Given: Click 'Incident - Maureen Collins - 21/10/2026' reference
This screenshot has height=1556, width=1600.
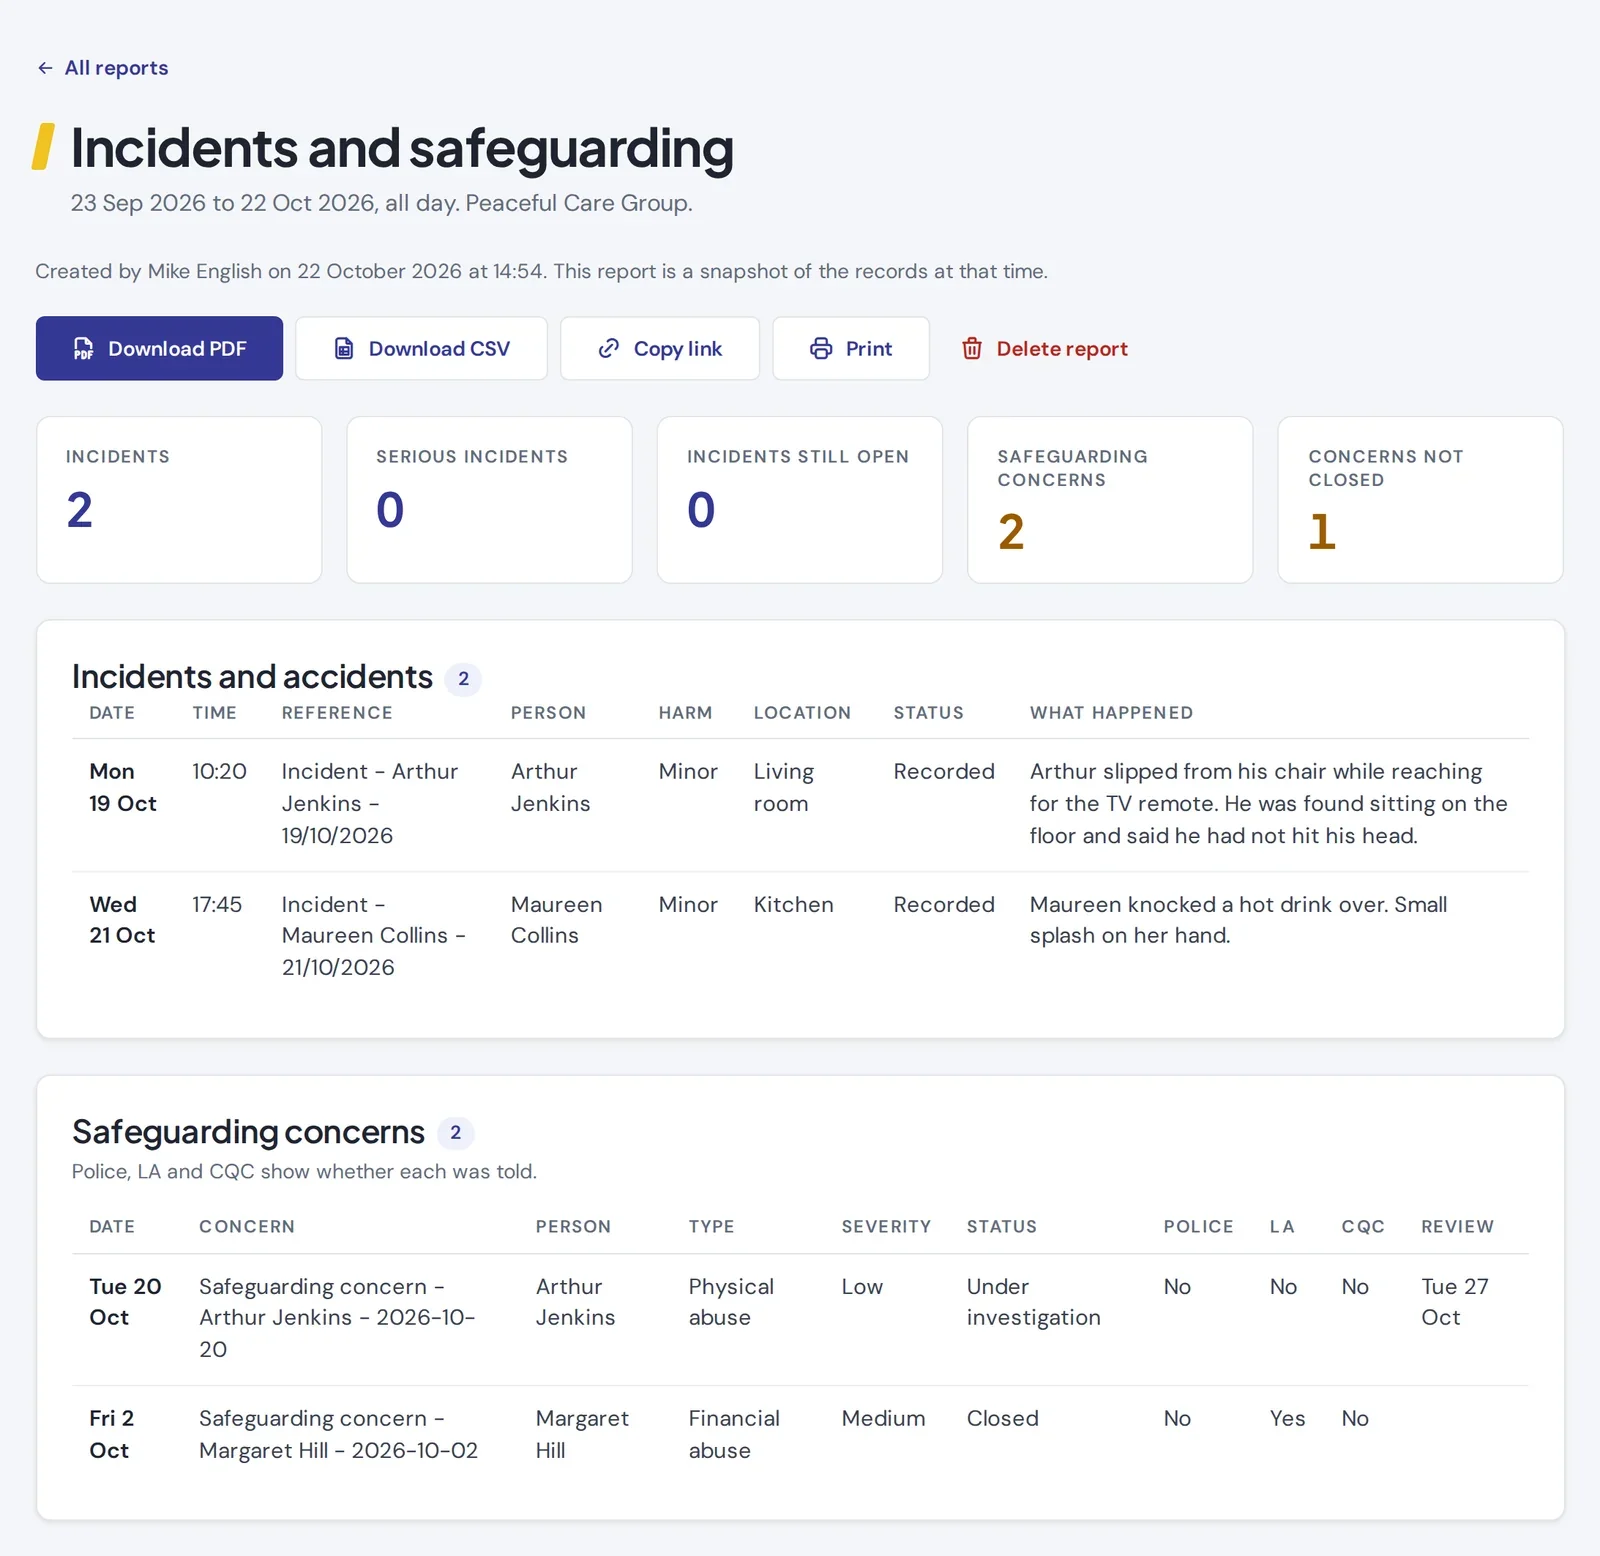Looking at the screenshot, I should coord(374,936).
